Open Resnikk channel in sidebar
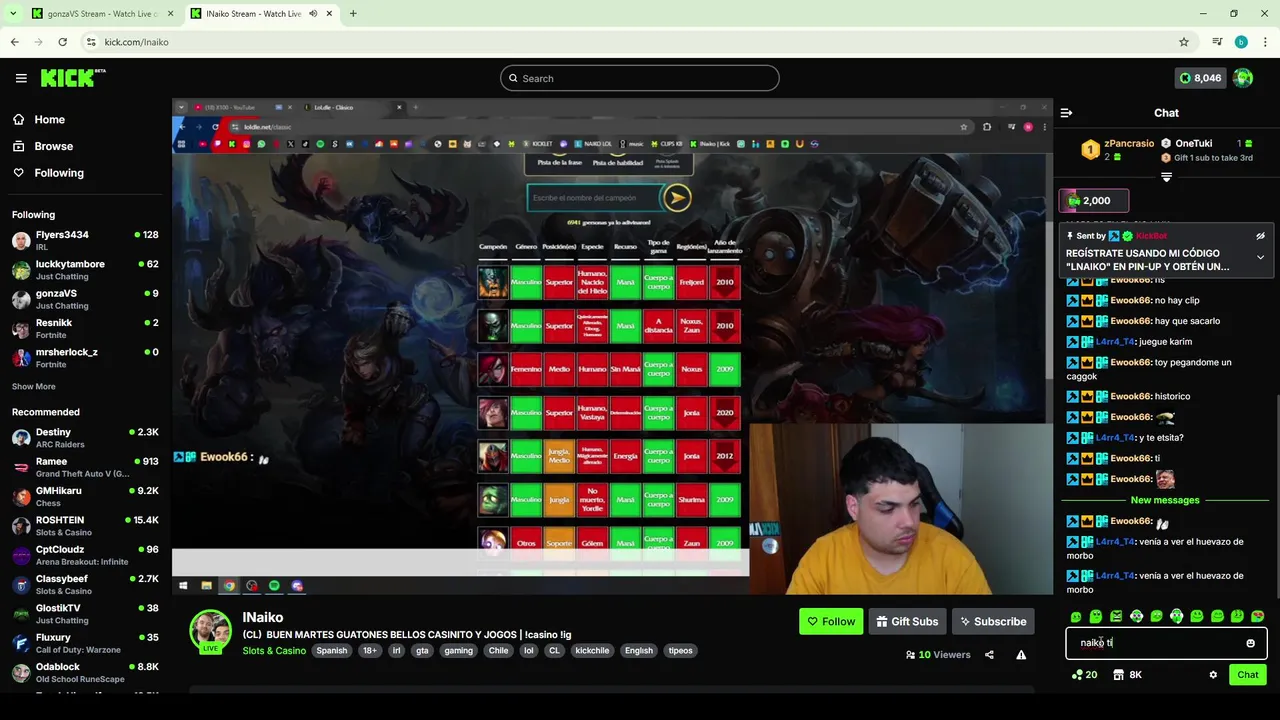Image resolution: width=1280 pixels, height=720 pixels. pyautogui.click(x=85, y=328)
